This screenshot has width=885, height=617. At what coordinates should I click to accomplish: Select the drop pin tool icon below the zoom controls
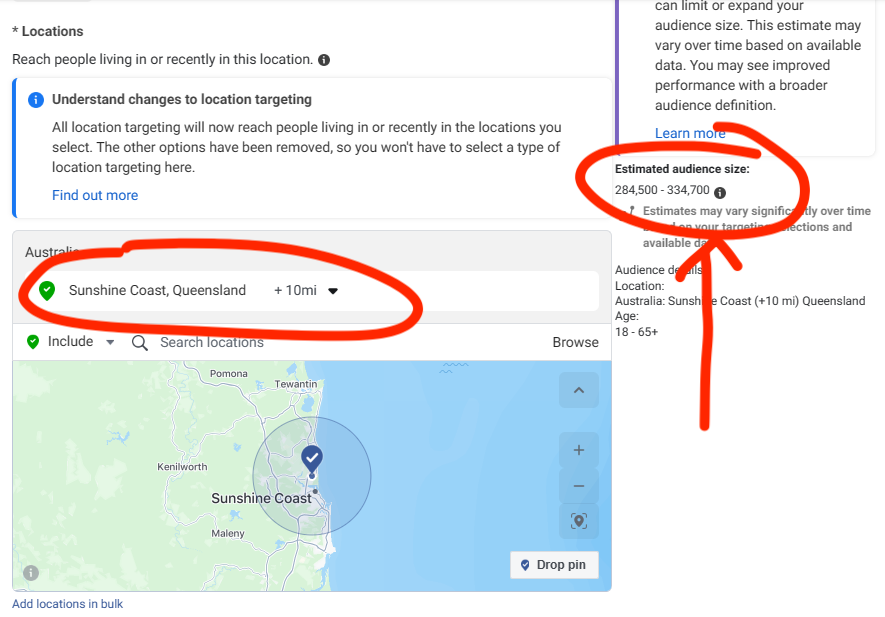click(x=578, y=521)
